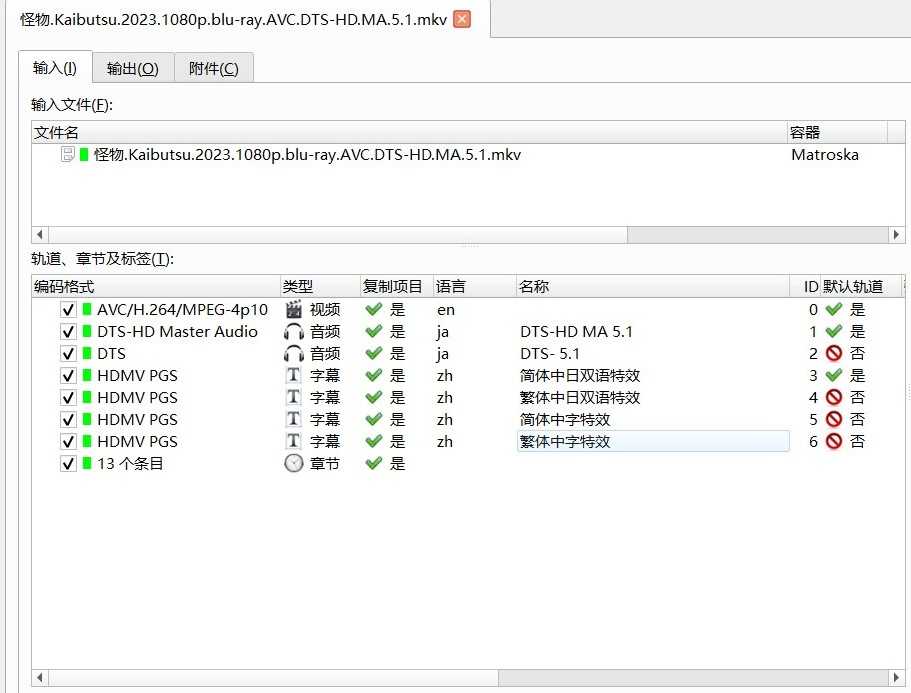Click copy-item checkmark for 繁体中日双语特效 subtitle
911x693 pixels.
click(x=374, y=398)
